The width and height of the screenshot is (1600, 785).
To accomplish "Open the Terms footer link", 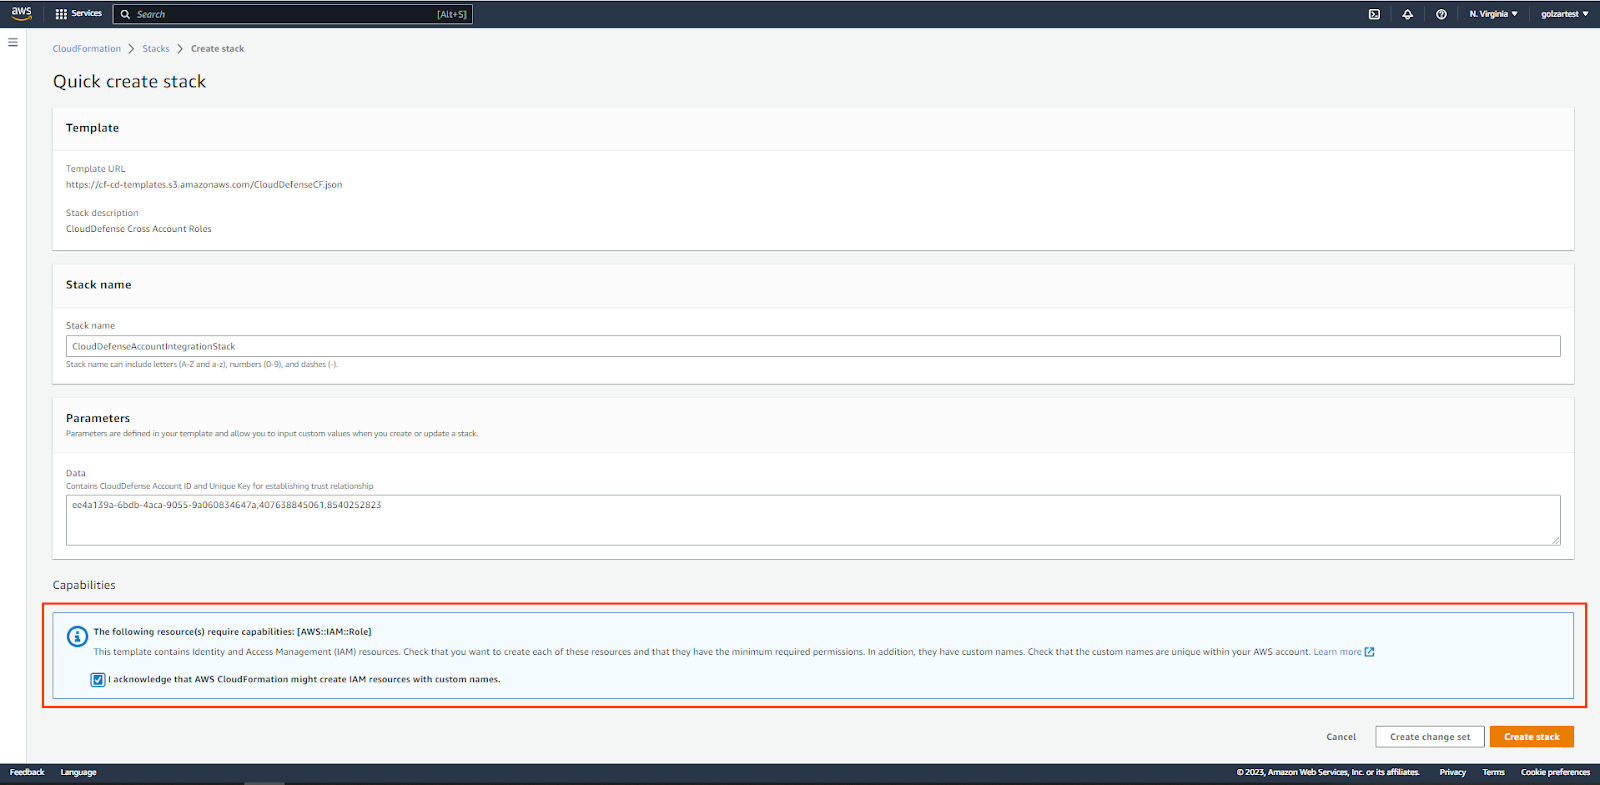I will (x=1493, y=772).
